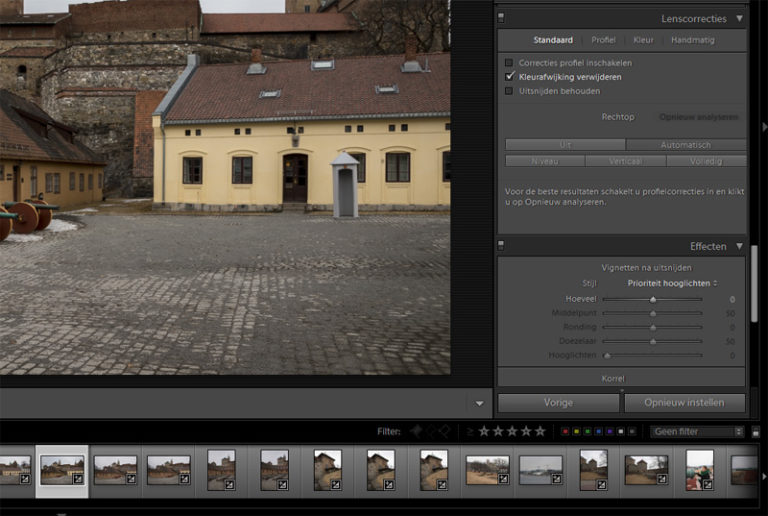This screenshot has width=768, height=516.
Task: Click the Vorige button
Action: coord(558,402)
